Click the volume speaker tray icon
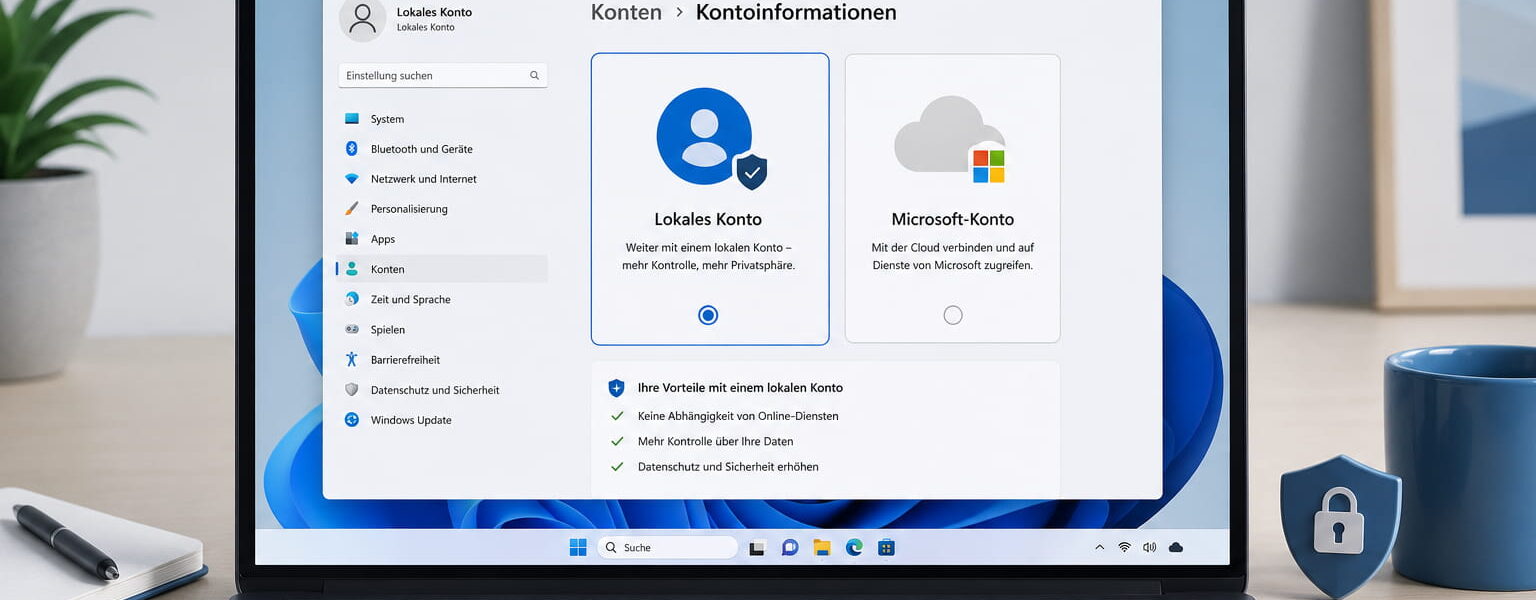The width and height of the screenshot is (1536, 600). tap(1149, 547)
